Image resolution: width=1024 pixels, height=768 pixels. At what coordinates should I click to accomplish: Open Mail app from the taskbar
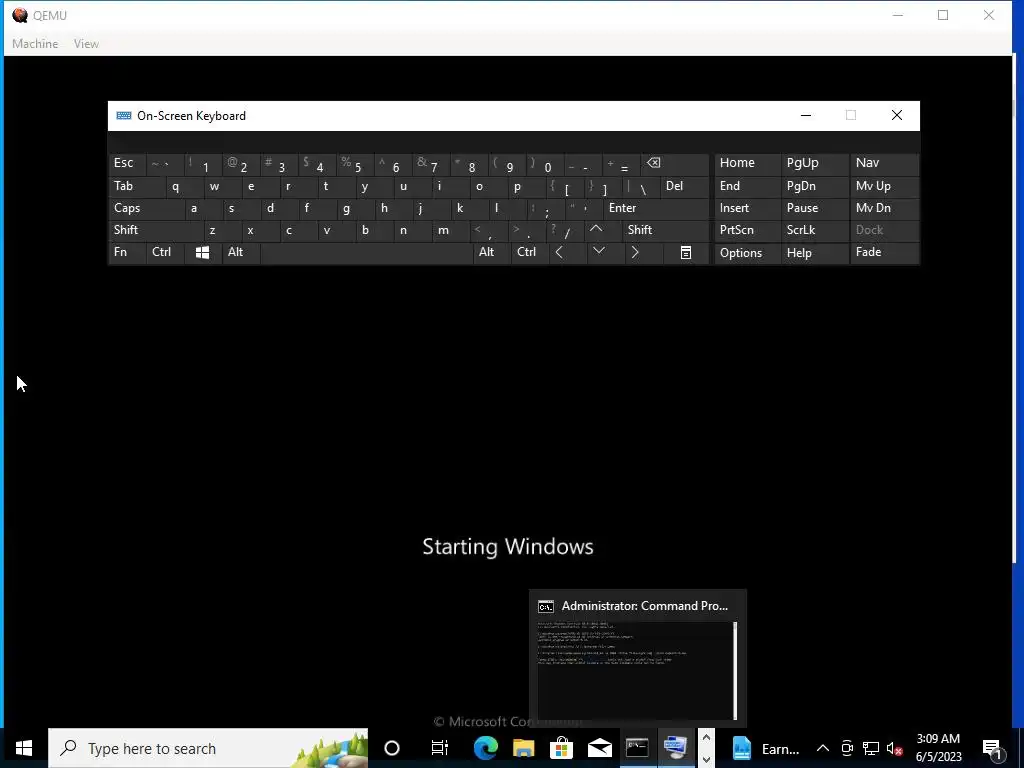[x=599, y=748]
